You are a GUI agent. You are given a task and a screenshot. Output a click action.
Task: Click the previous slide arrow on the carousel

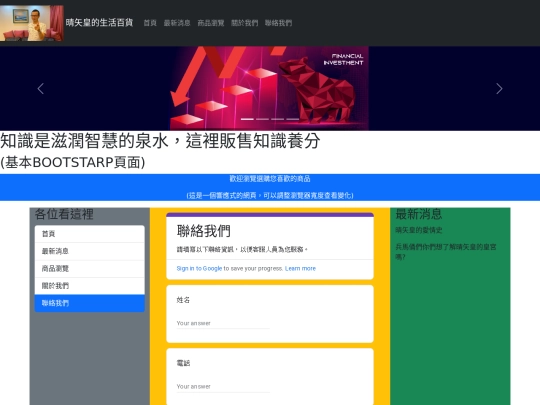(x=41, y=89)
